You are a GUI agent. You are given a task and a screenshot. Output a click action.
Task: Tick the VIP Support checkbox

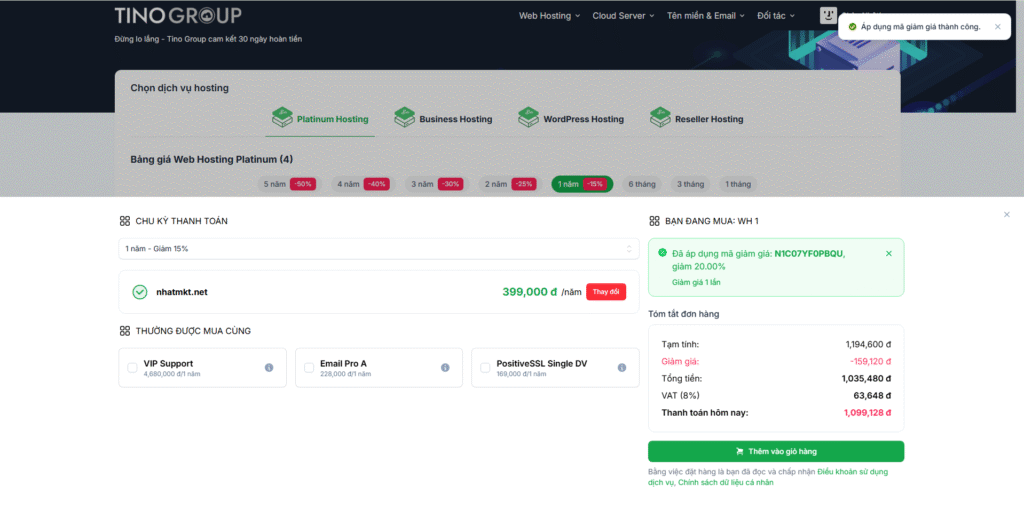[x=133, y=368]
